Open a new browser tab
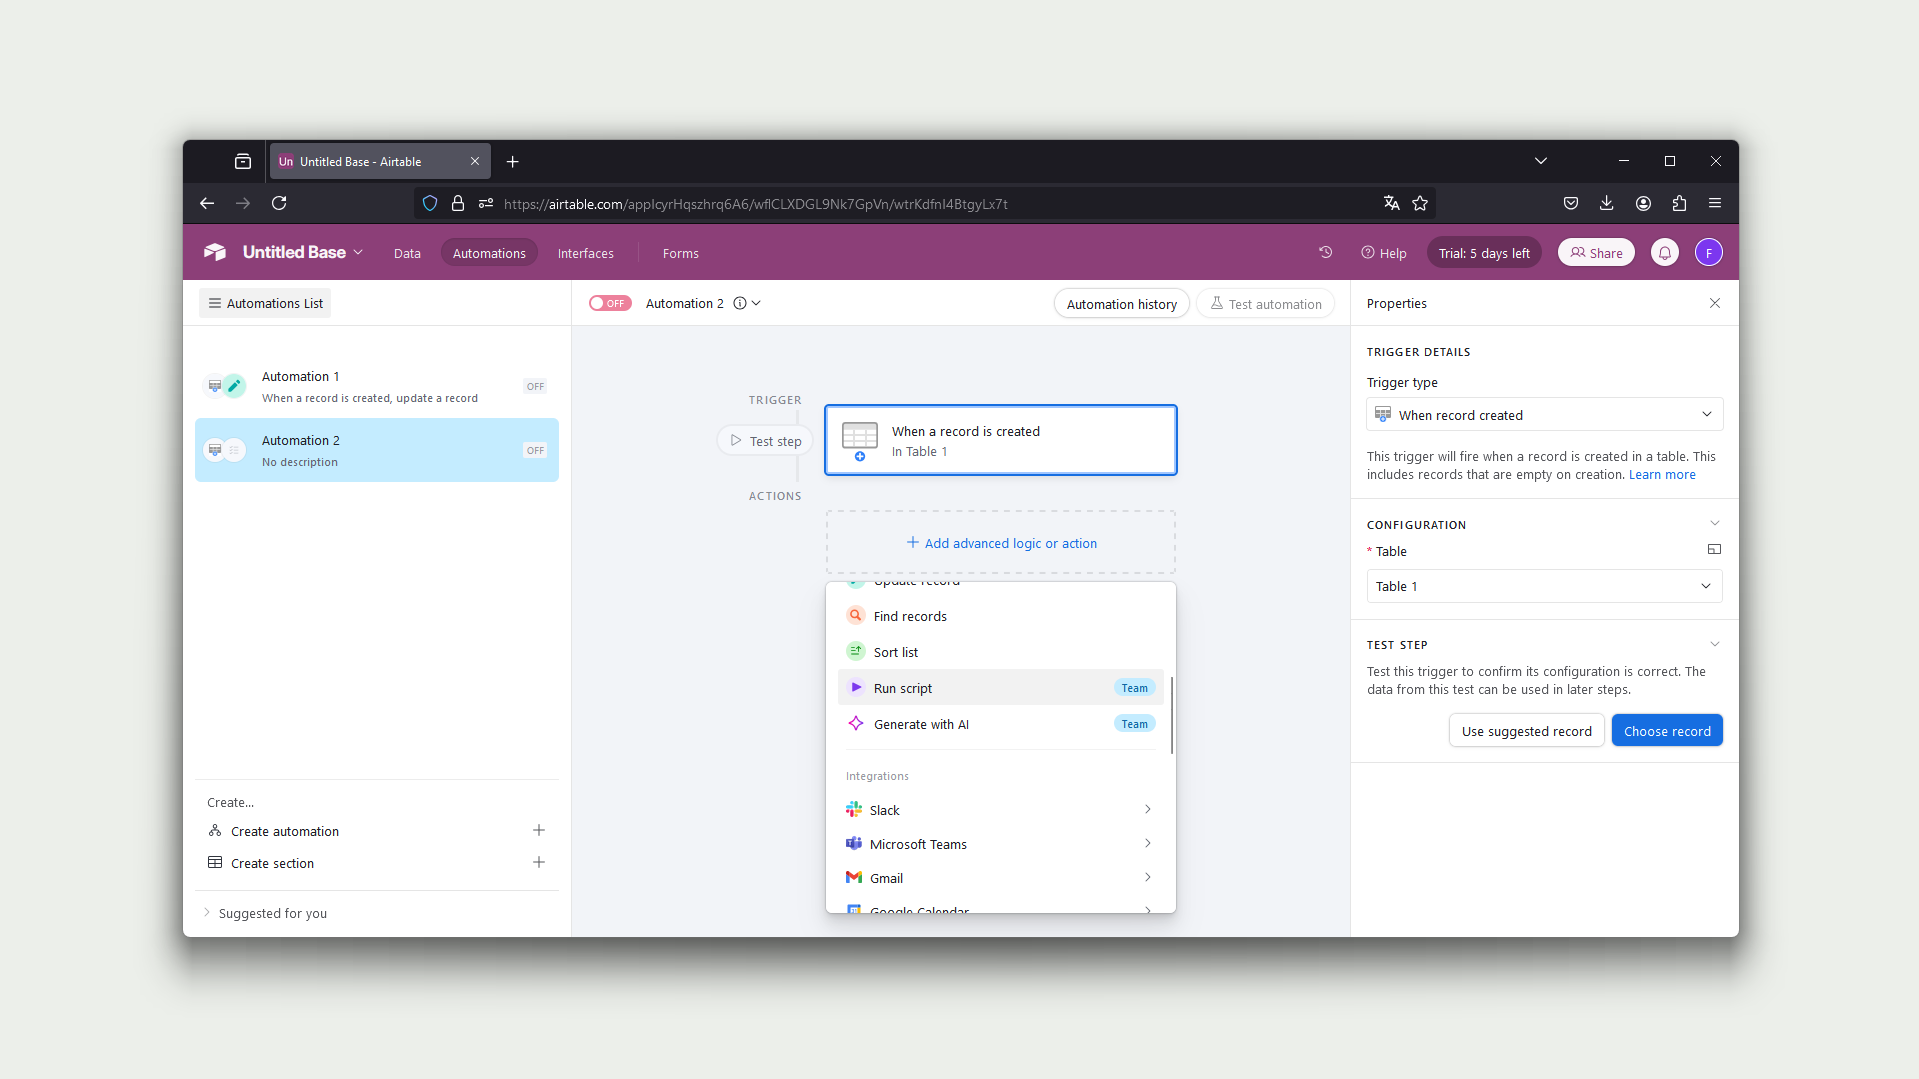This screenshot has height=1079, width=1919. tap(513, 162)
